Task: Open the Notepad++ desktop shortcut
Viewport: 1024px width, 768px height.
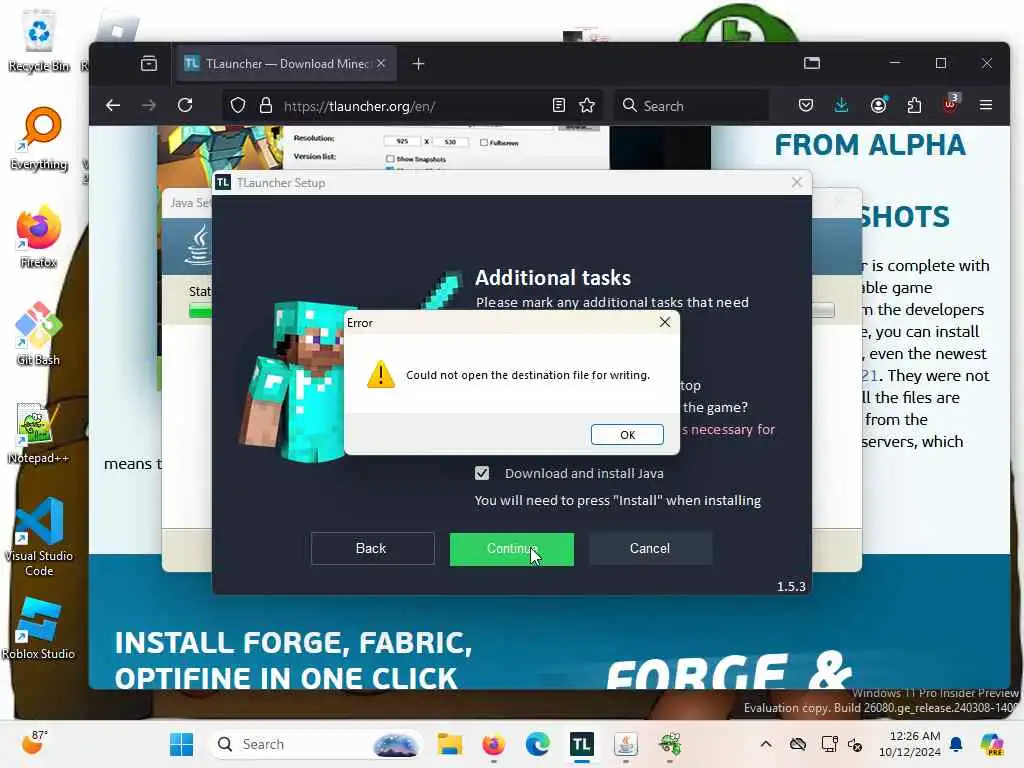Action: (39, 432)
